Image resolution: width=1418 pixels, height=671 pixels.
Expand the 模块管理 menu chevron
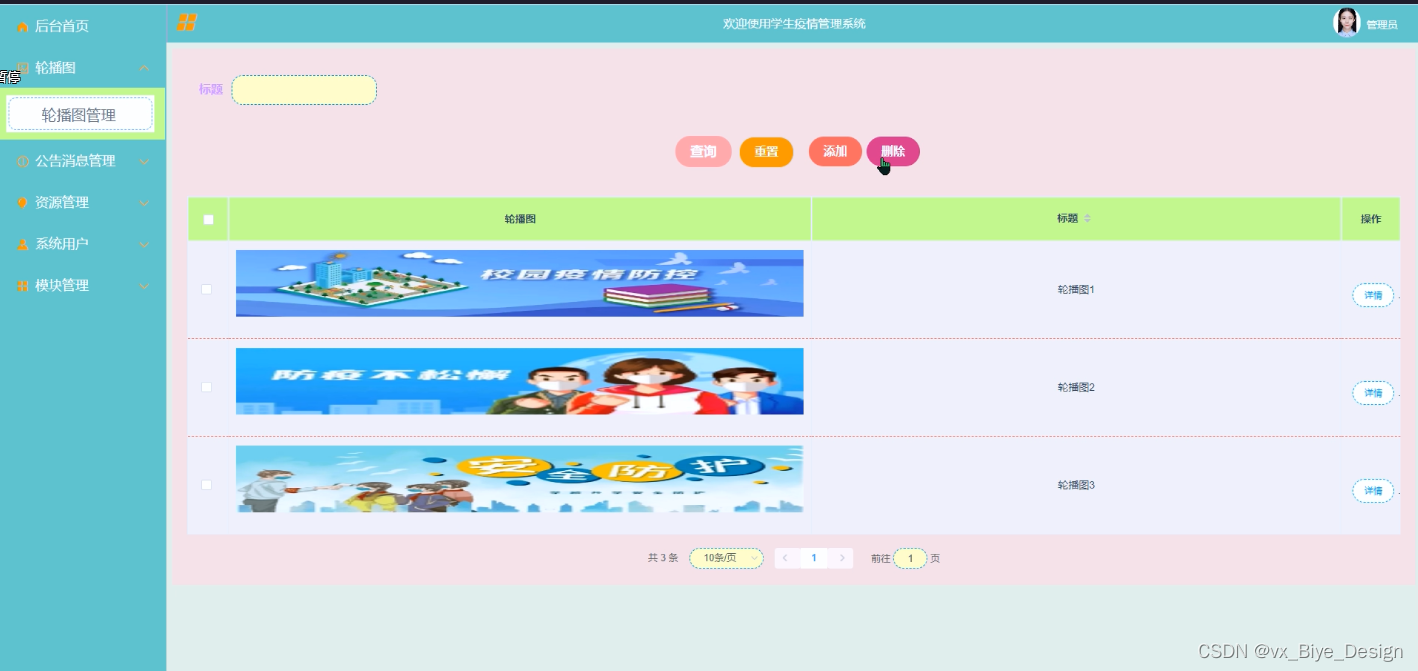(x=144, y=286)
